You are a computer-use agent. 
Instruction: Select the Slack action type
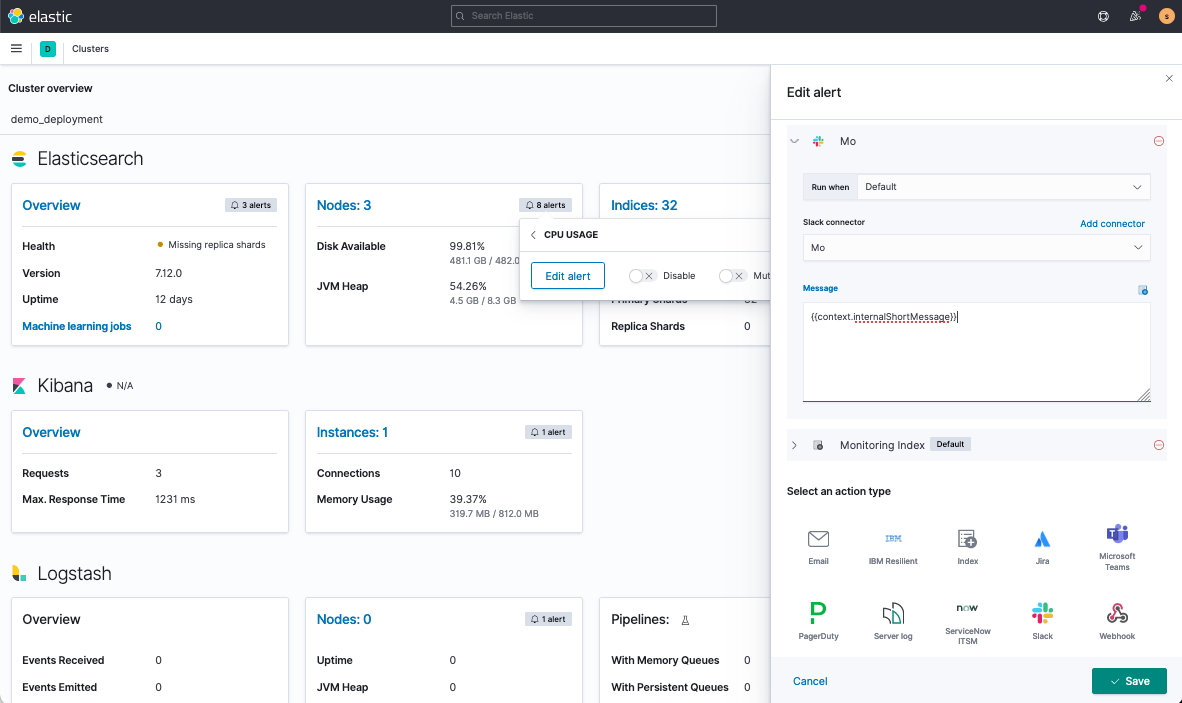coord(1042,622)
